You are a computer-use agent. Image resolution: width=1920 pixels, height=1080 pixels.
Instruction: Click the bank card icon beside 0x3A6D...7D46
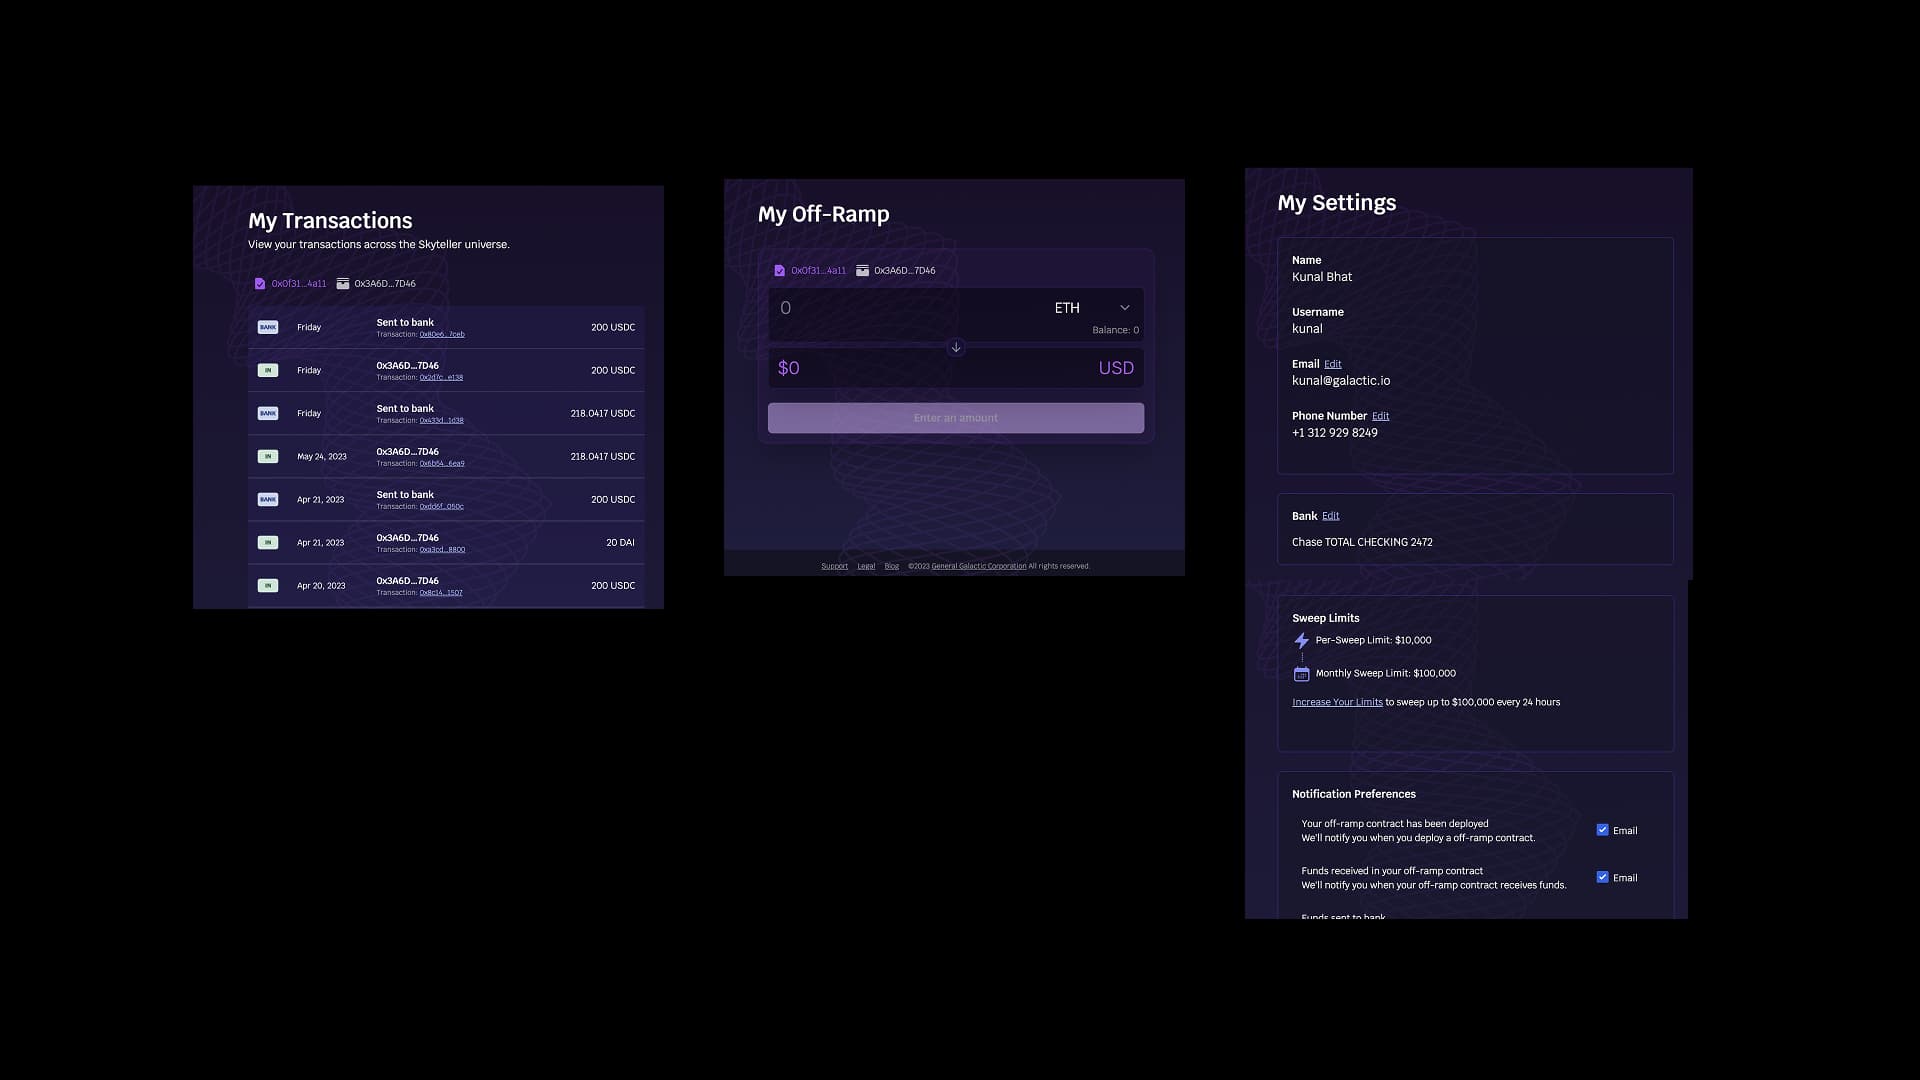coord(342,283)
